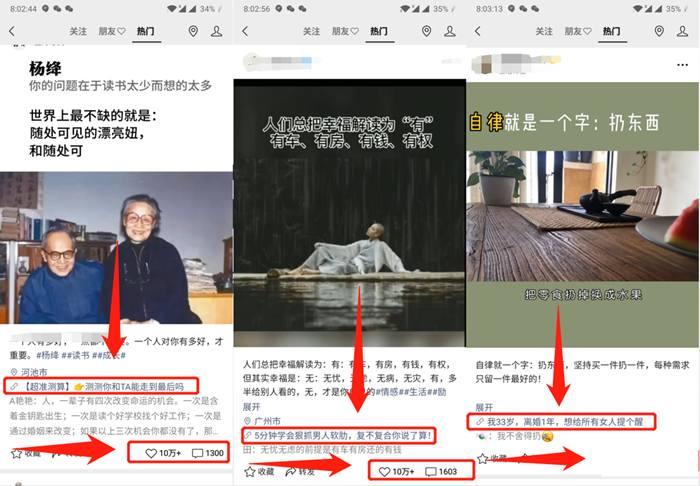Screen dimensions: 700x486
Task: Switch to the 关注 tab in the 8:03:13 screen
Action: coord(544,31)
